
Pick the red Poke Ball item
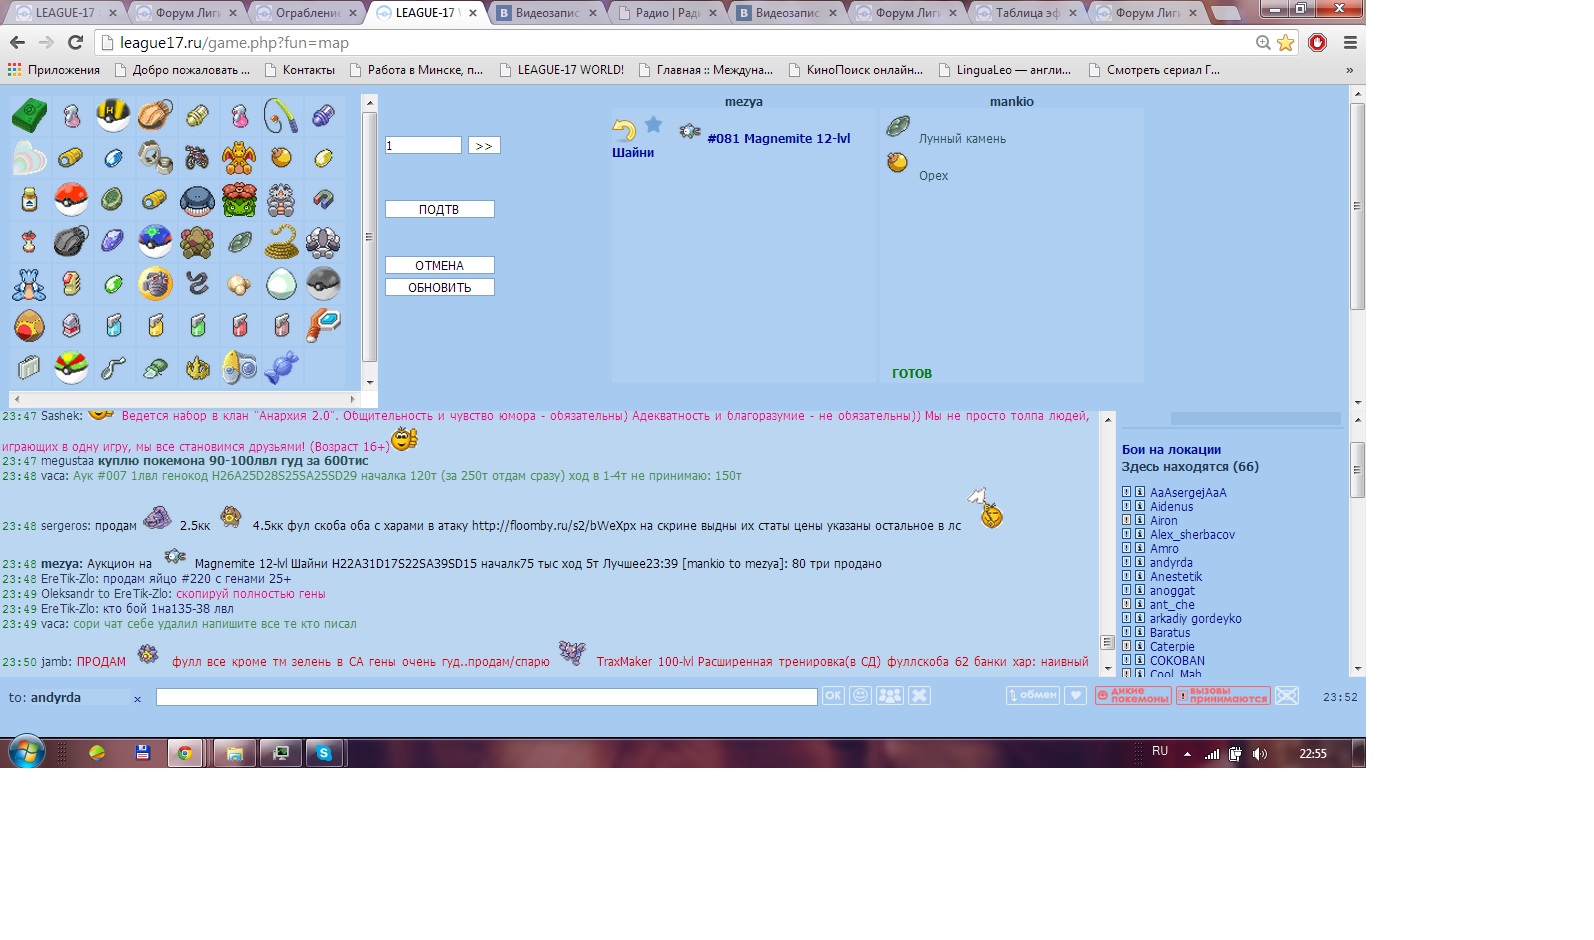tap(71, 199)
